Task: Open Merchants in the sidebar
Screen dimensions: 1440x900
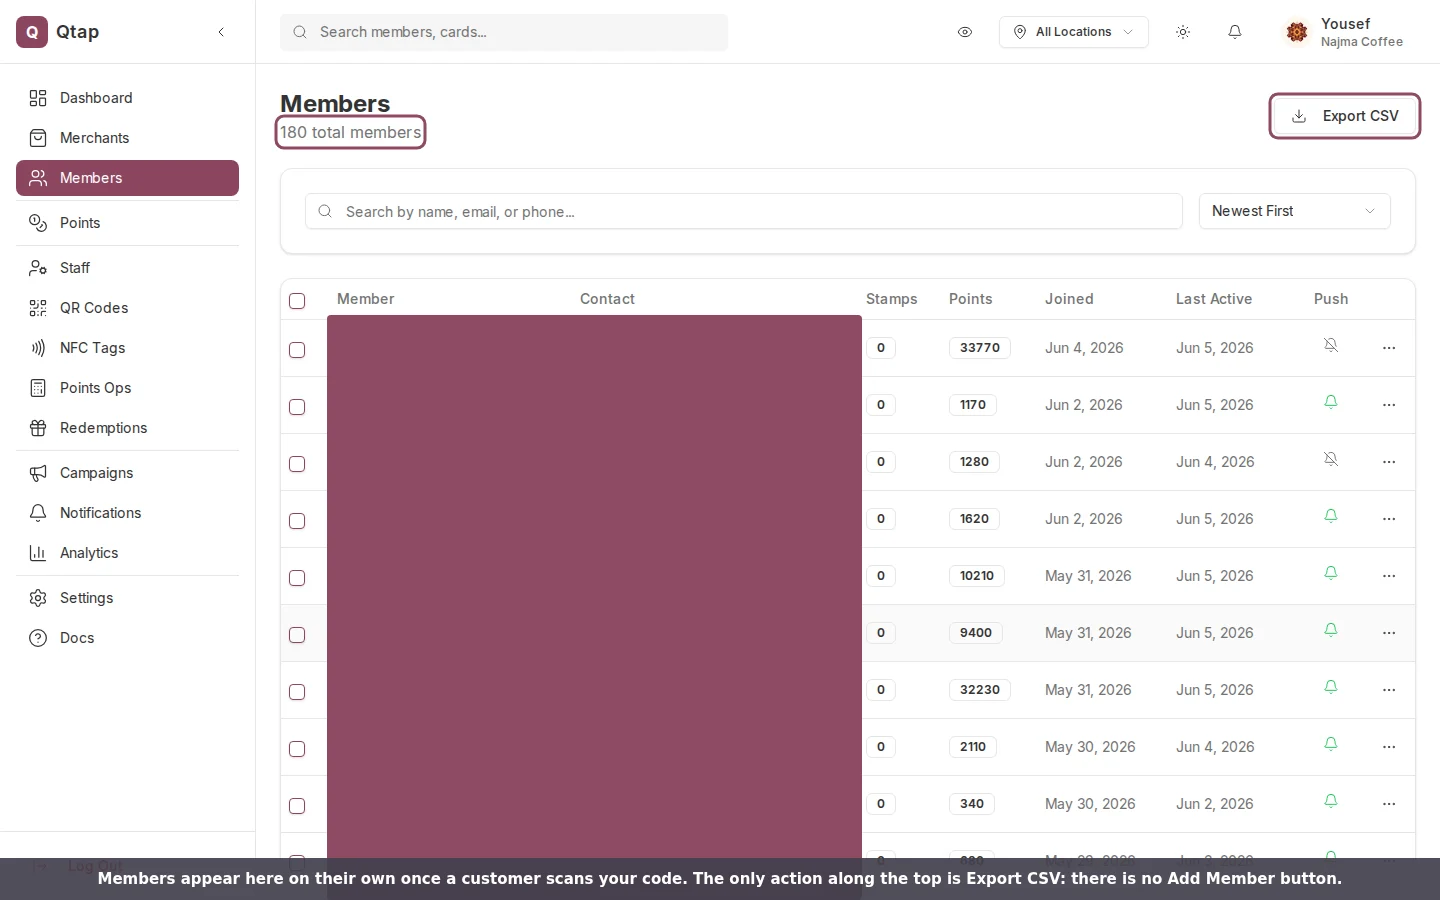Action: [127, 138]
